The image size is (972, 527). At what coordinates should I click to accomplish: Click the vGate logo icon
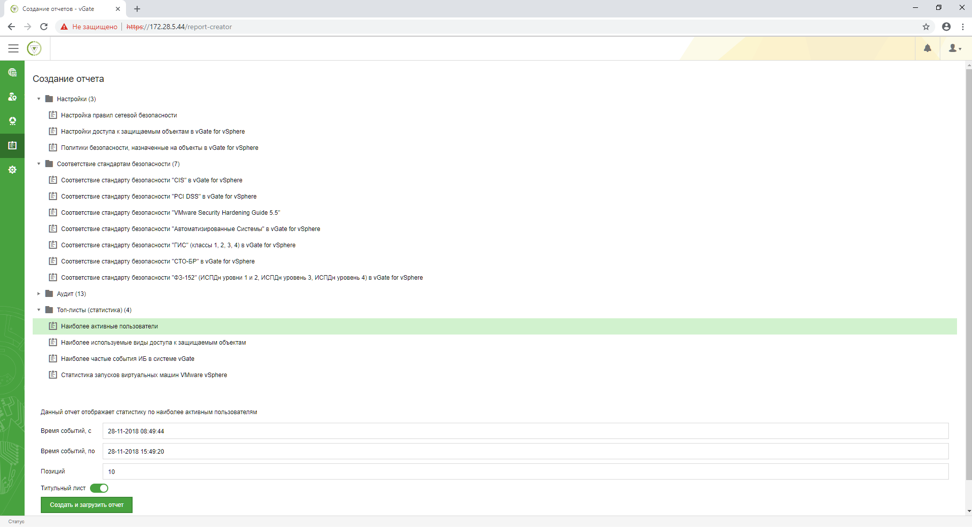[34, 48]
